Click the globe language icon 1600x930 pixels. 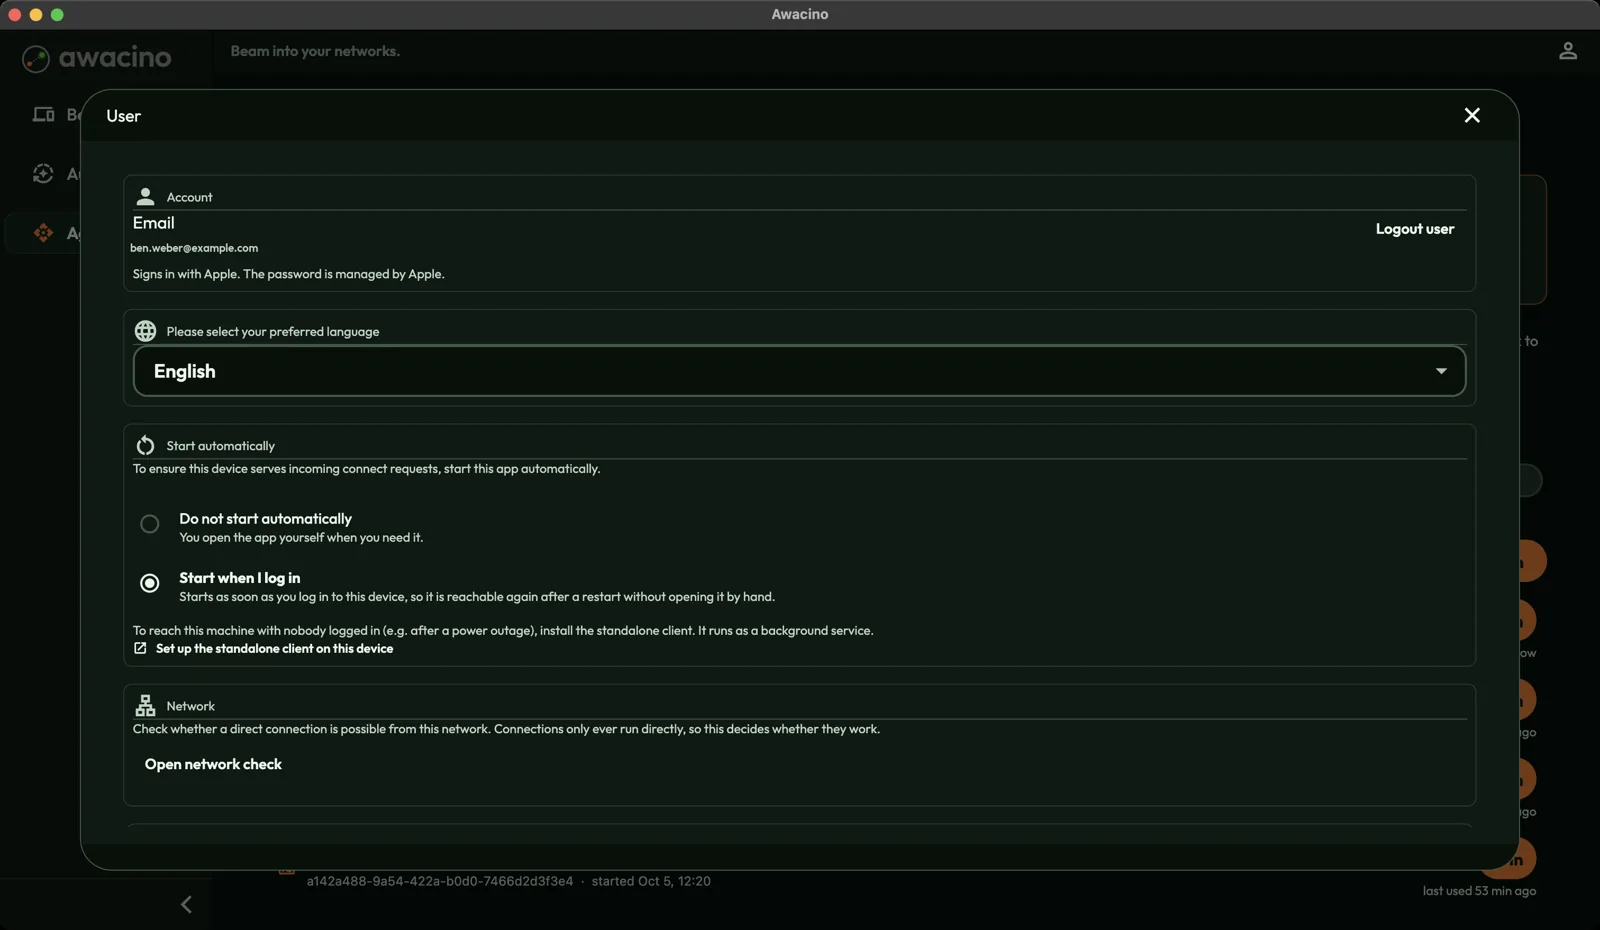coord(145,331)
